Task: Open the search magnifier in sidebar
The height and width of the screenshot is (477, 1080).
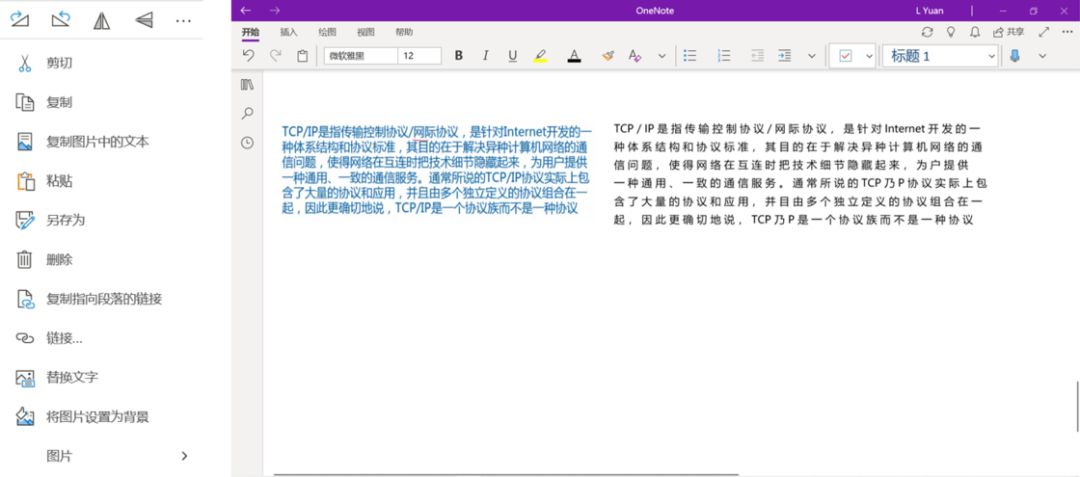Action: pos(247,114)
